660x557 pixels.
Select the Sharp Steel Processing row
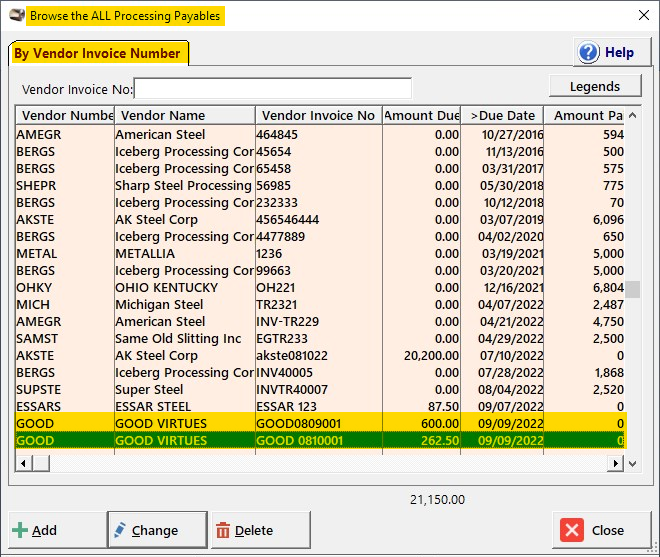point(320,186)
